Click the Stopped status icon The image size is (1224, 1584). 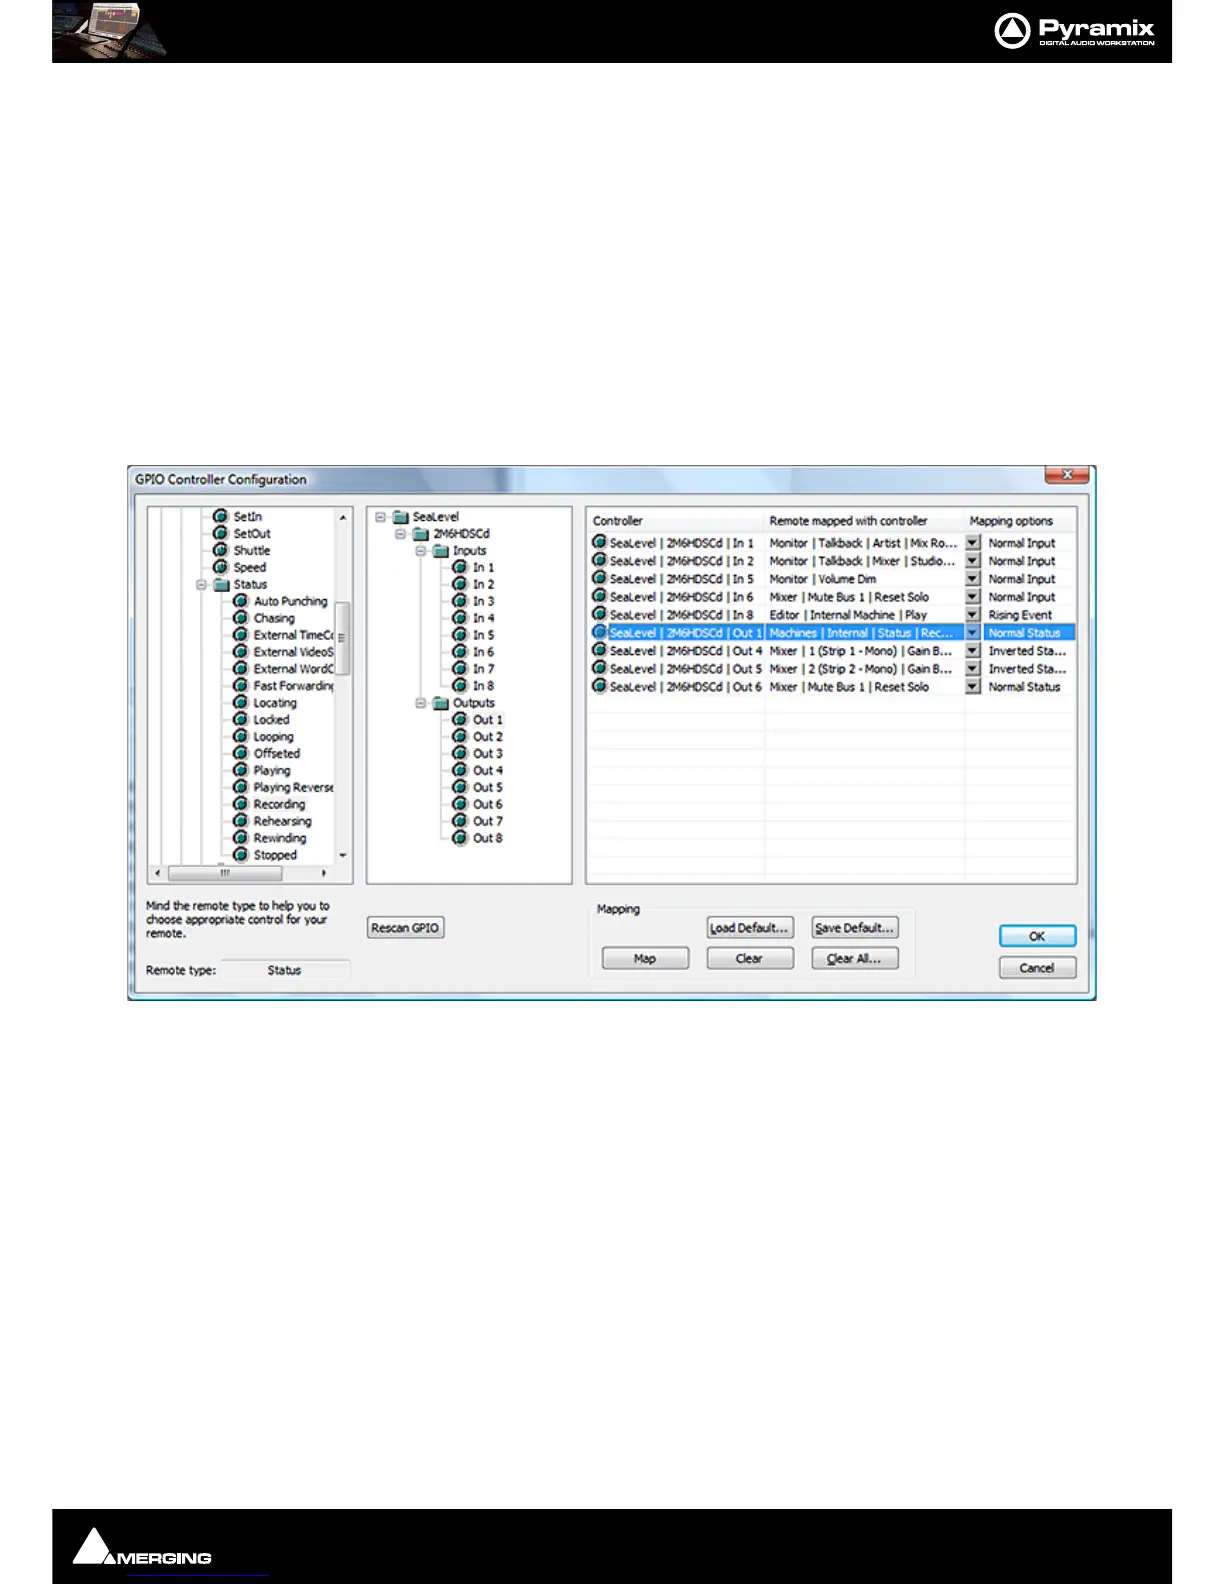pos(241,855)
